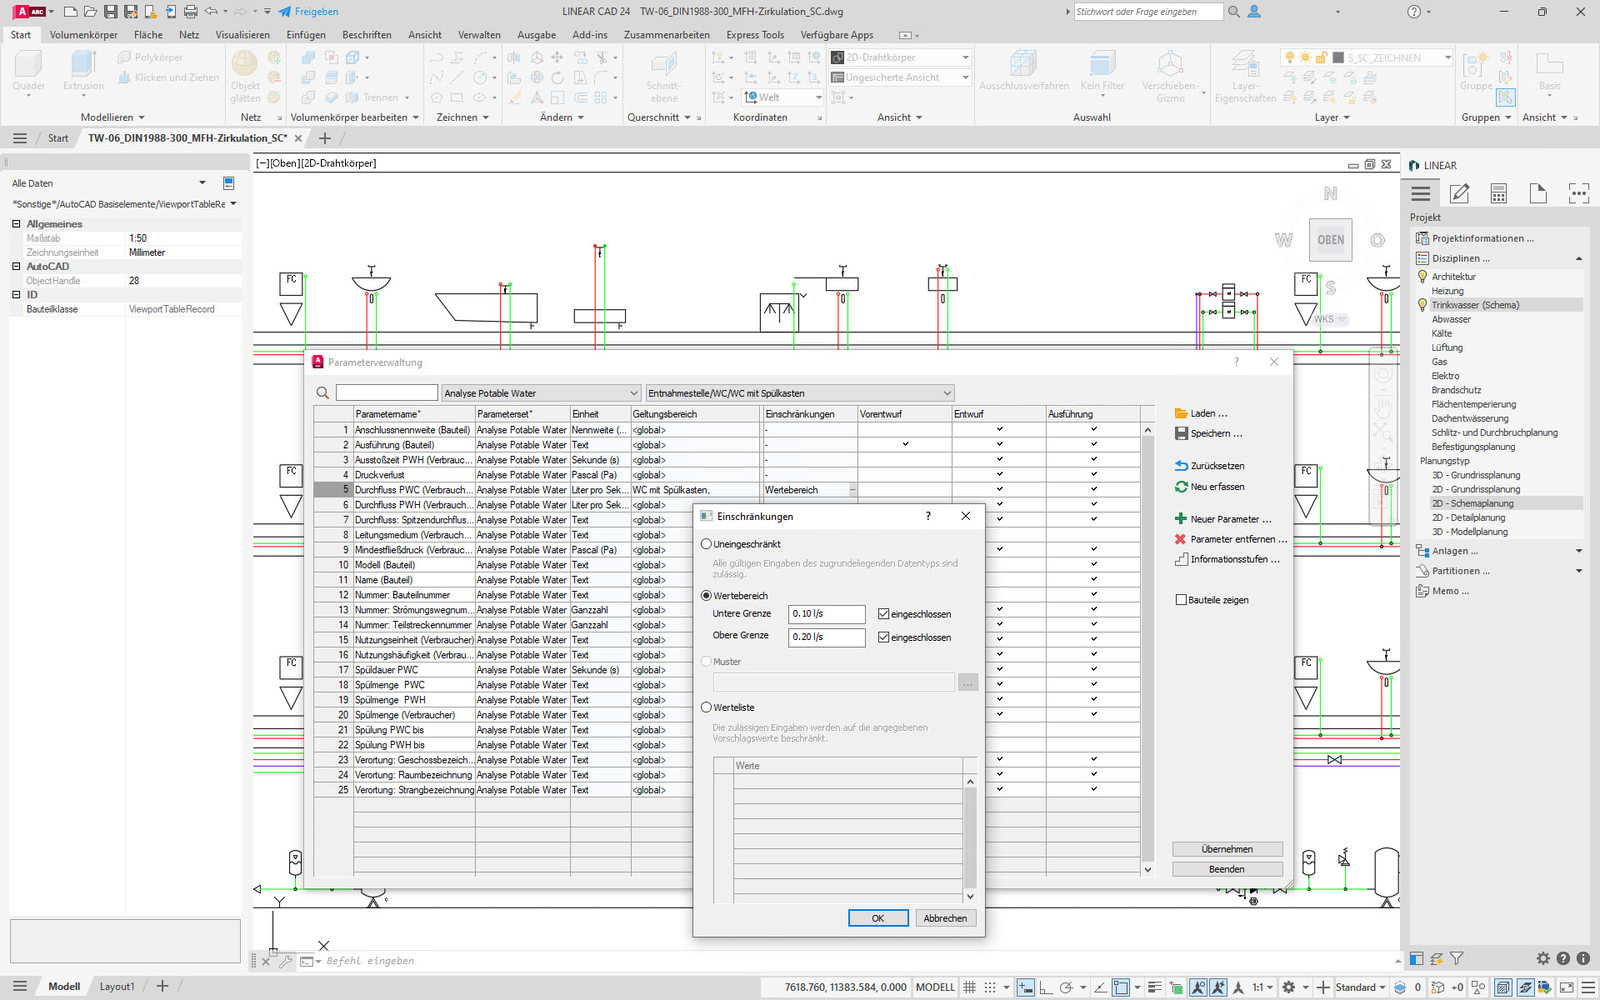Select the hamburger list tab in LINEAR panel

[x=1421, y=193]
